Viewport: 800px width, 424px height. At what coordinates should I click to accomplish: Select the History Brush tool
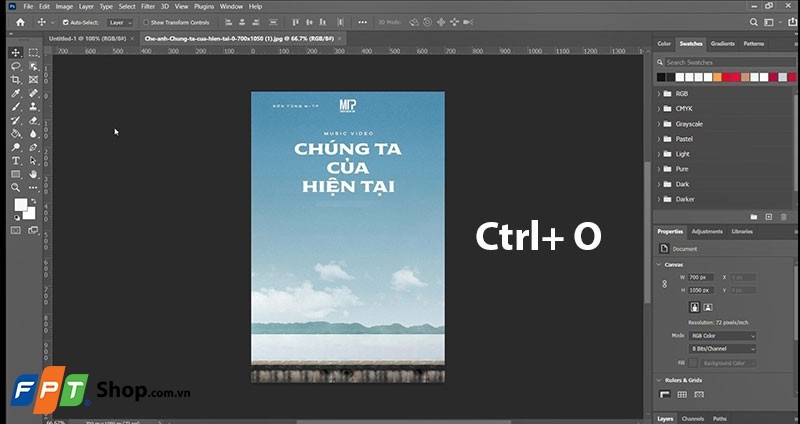[16, 120]
